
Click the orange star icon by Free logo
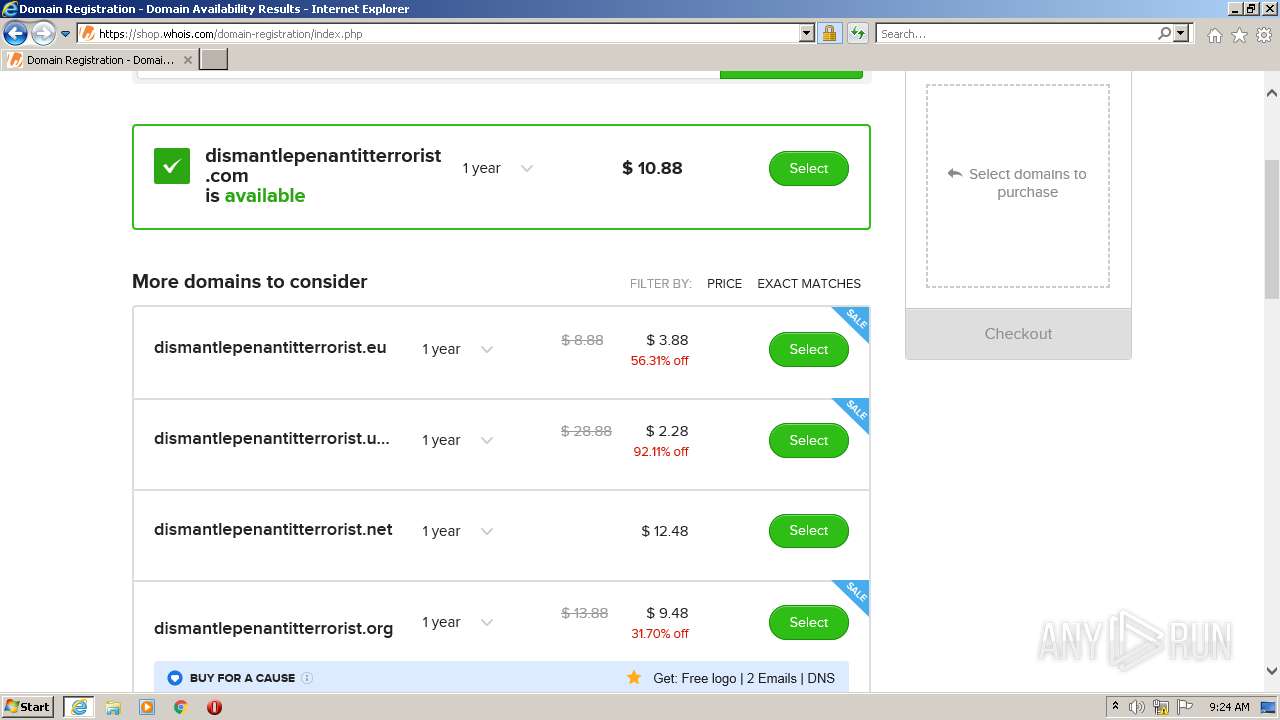tap(634, 677)
